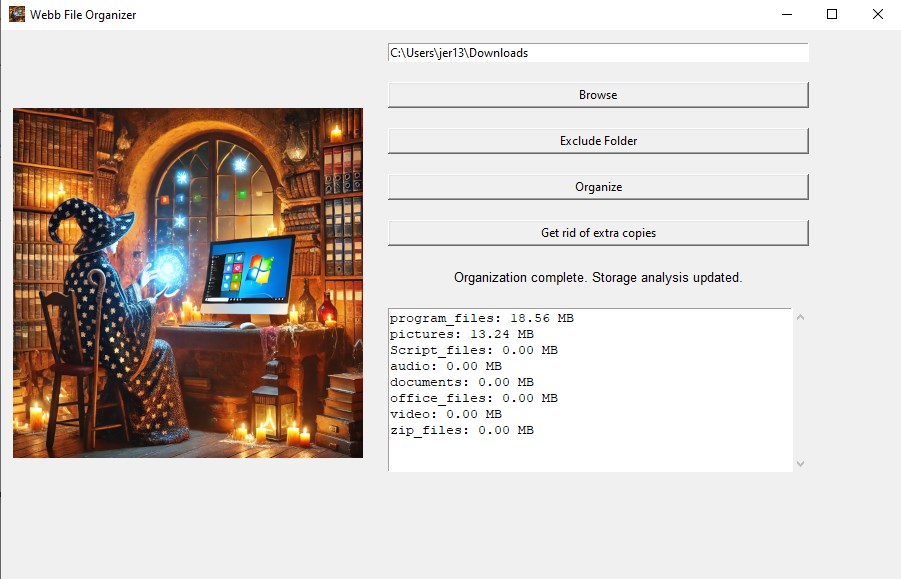This screenshot has width=901, height=579.
Task: Select the program_files: 18.56 MB line
Action: [x=482, y=318]
